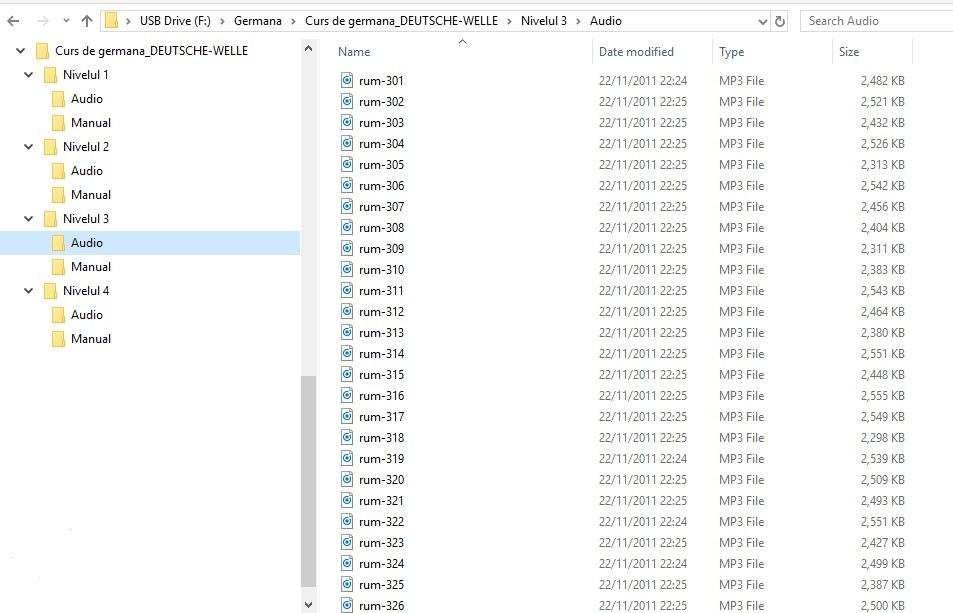Select MP3 icon of rum-311
This screenshot has height=613, width=953.
tap(347, 290)
